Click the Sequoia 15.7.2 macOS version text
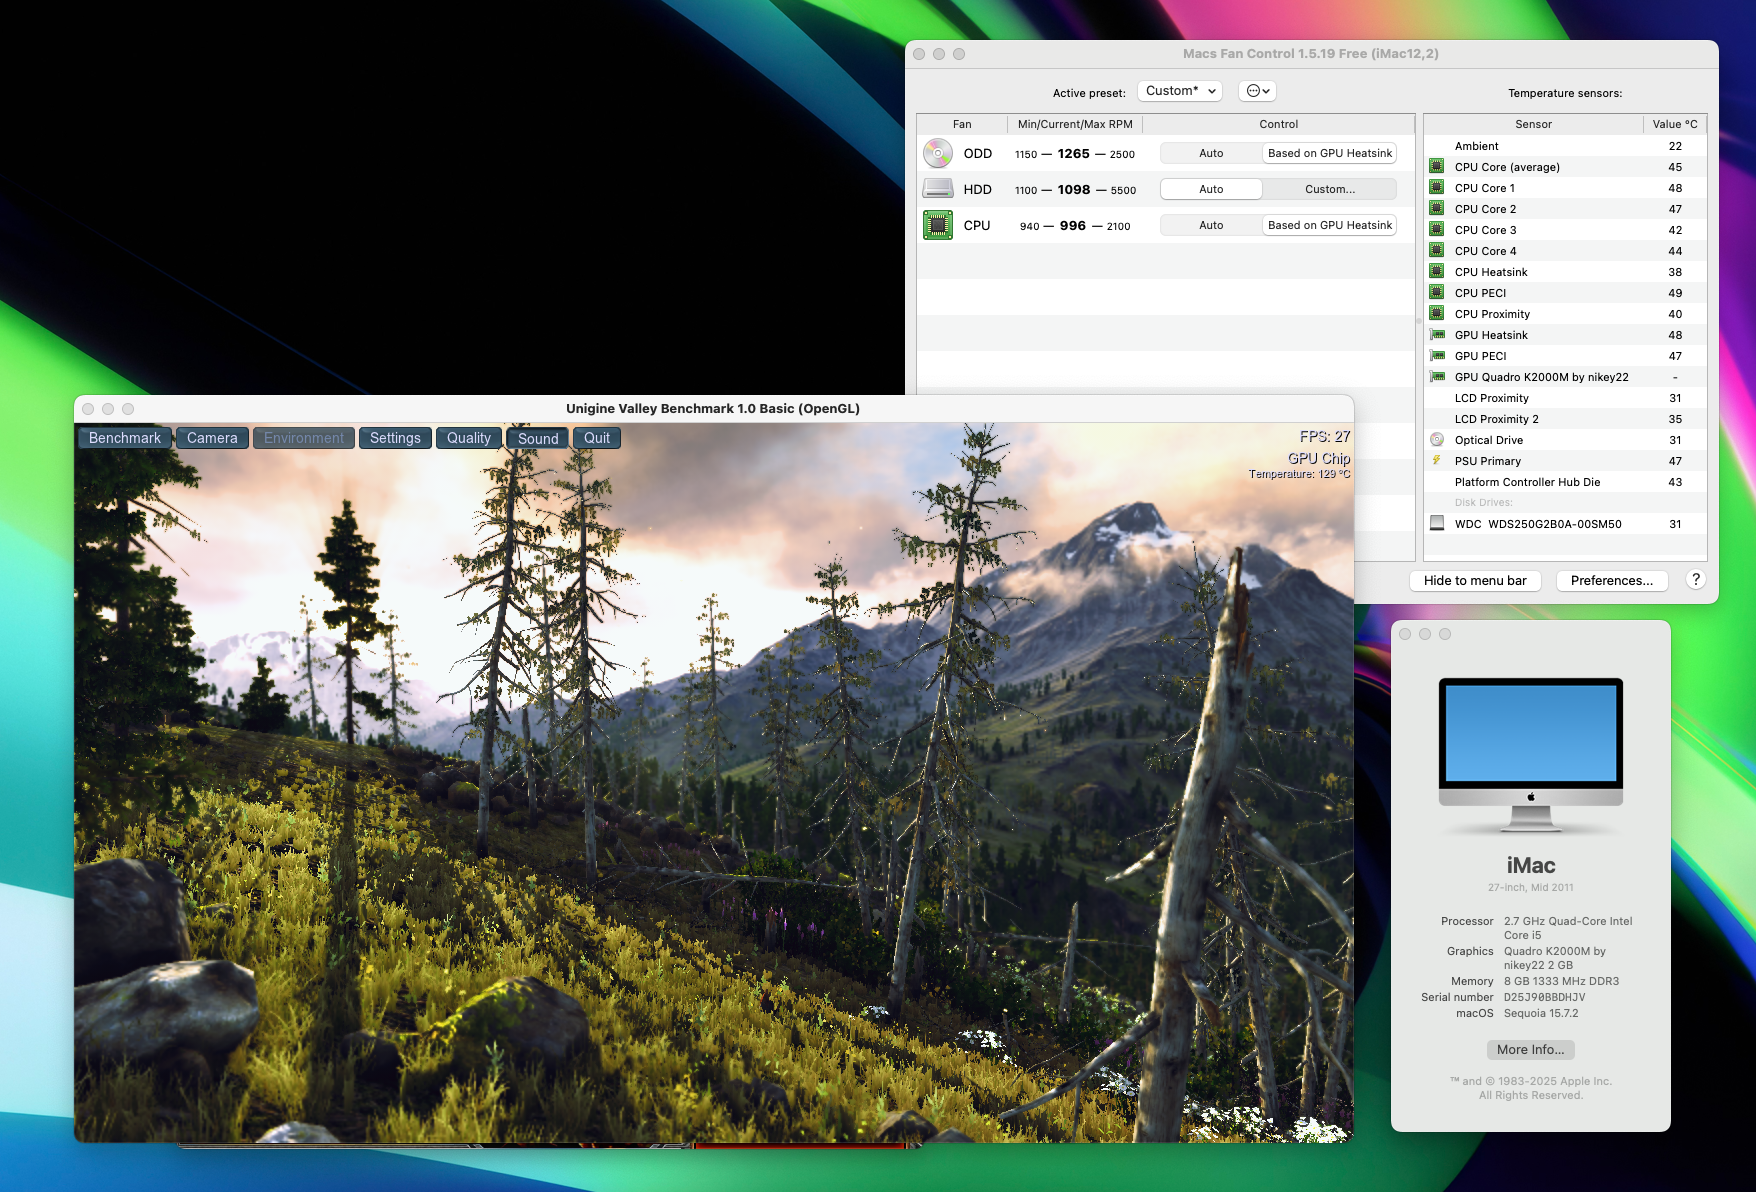 click(x=1541, y=1013)
